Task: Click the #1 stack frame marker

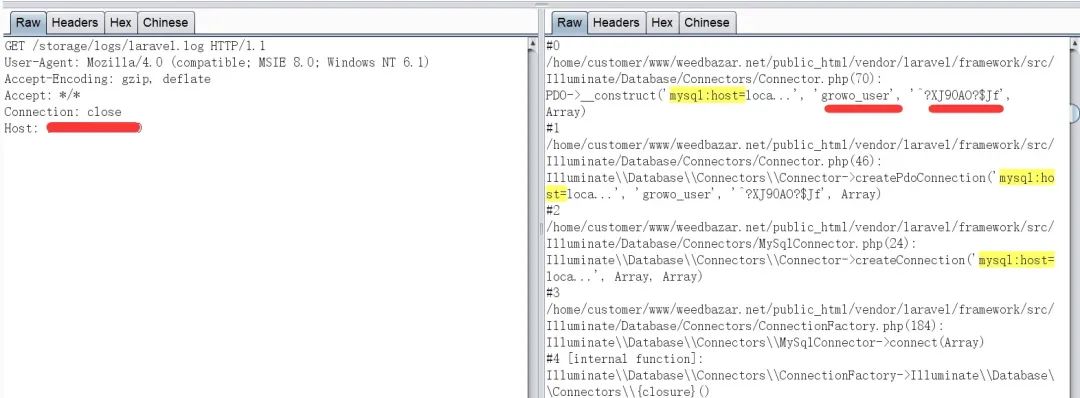Action: tap(553, 128)
